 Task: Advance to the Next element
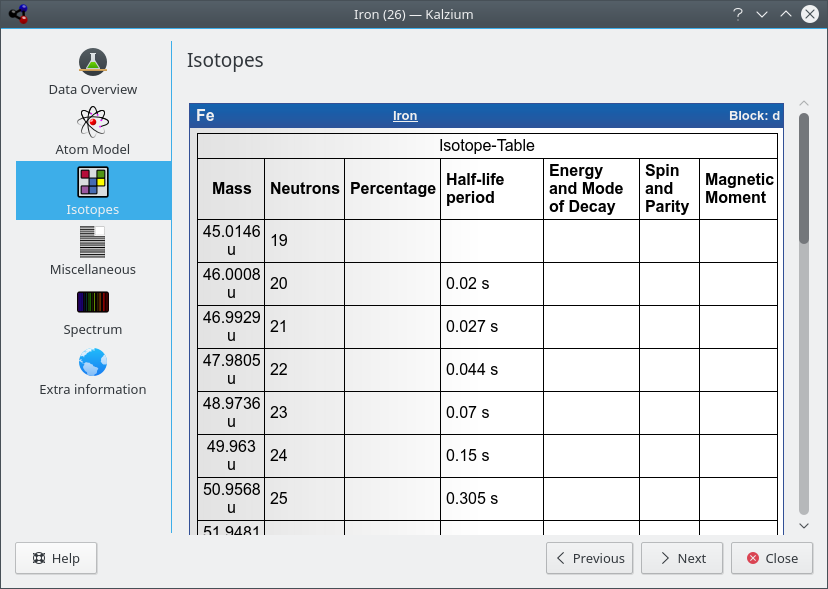[x=681, y=558]
